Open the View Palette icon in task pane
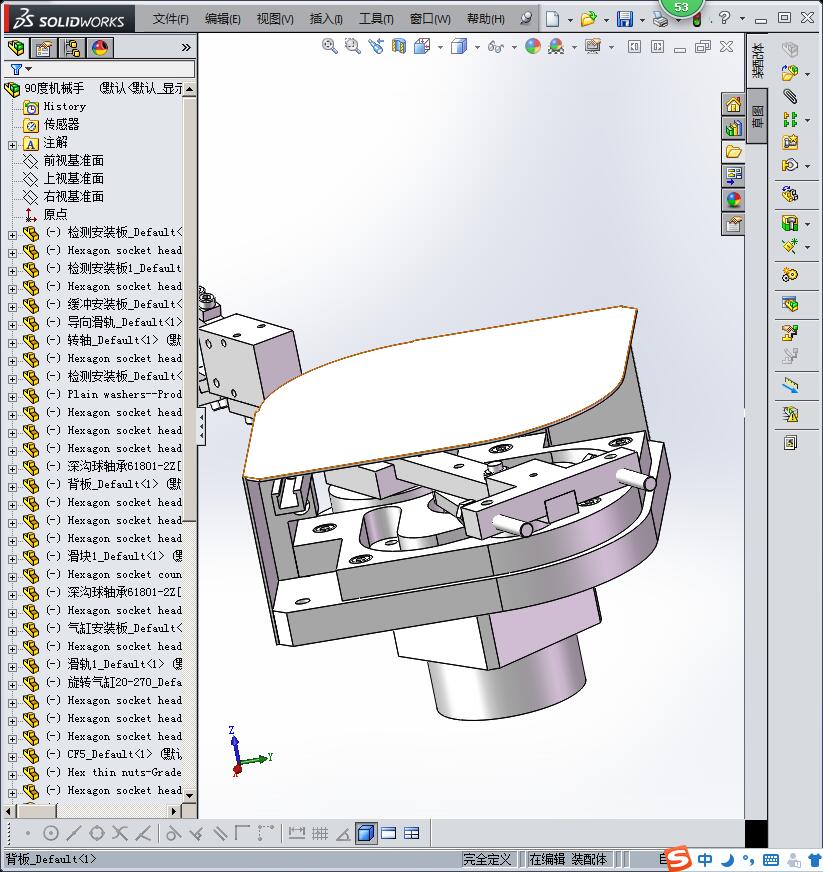The height and width of the screenshot is (872, 823). click(x=733, y=176)
